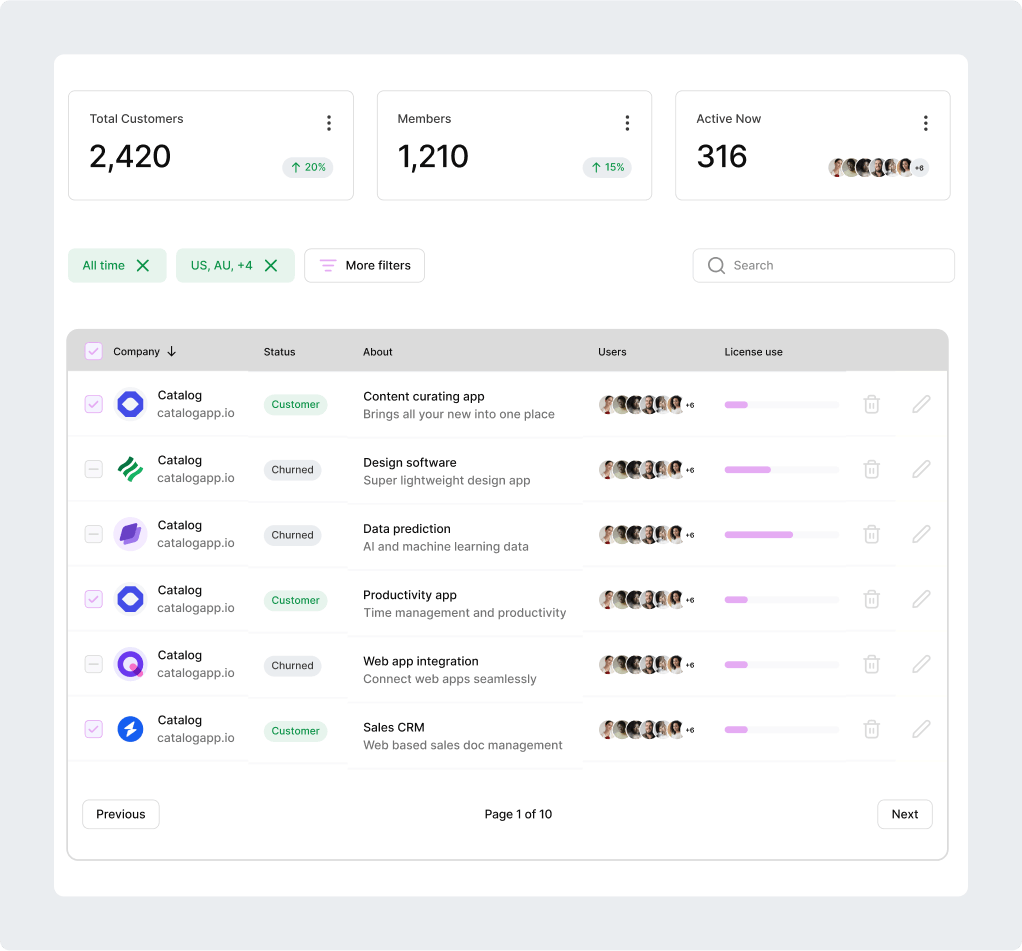1022x951 pixels.
Task: Go to the Next page
Action: (x=904, y=814)
